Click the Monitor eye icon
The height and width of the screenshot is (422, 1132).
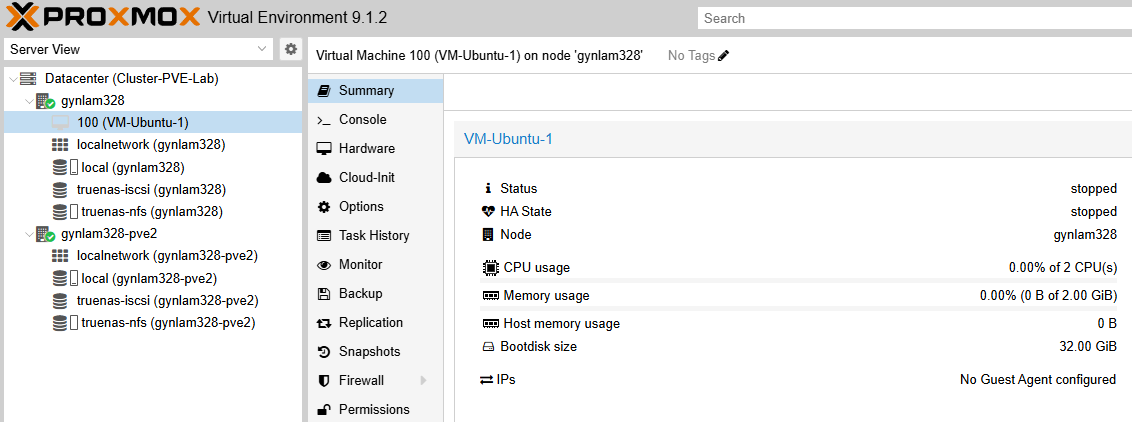pos(324,265)
